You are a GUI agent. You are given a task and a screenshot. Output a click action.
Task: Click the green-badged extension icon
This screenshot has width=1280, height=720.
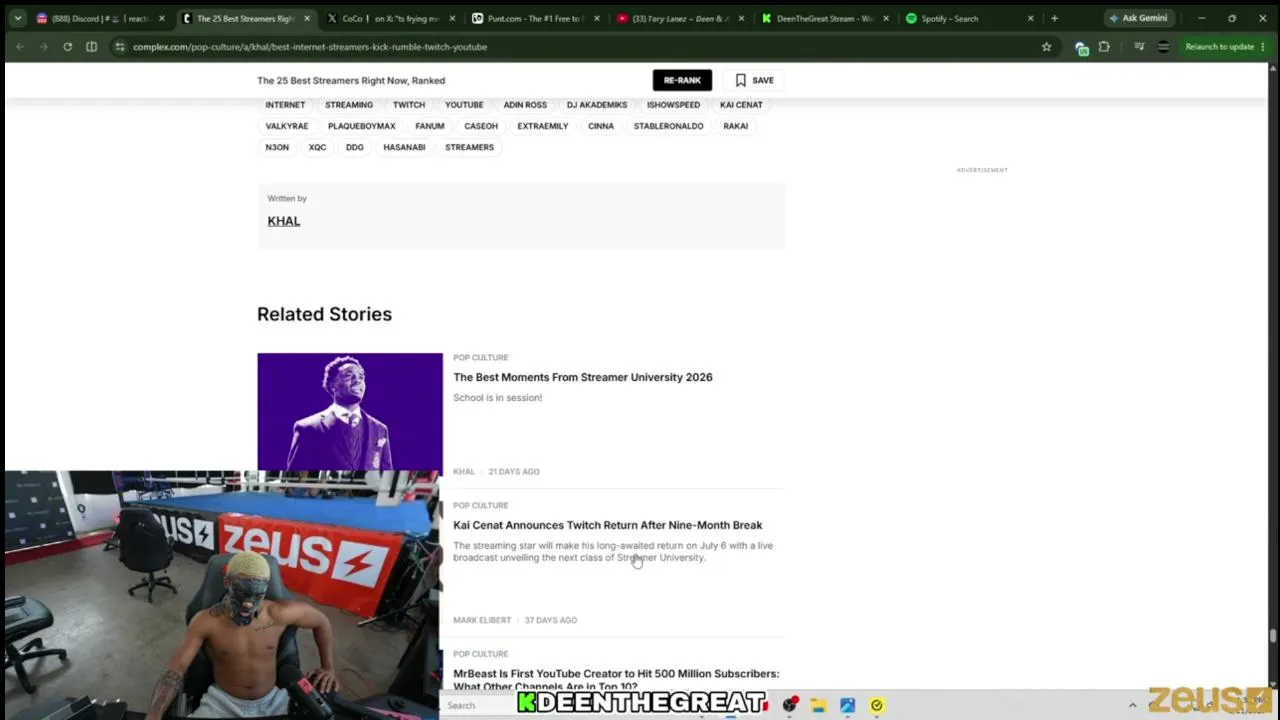[x=1081, y=47]
